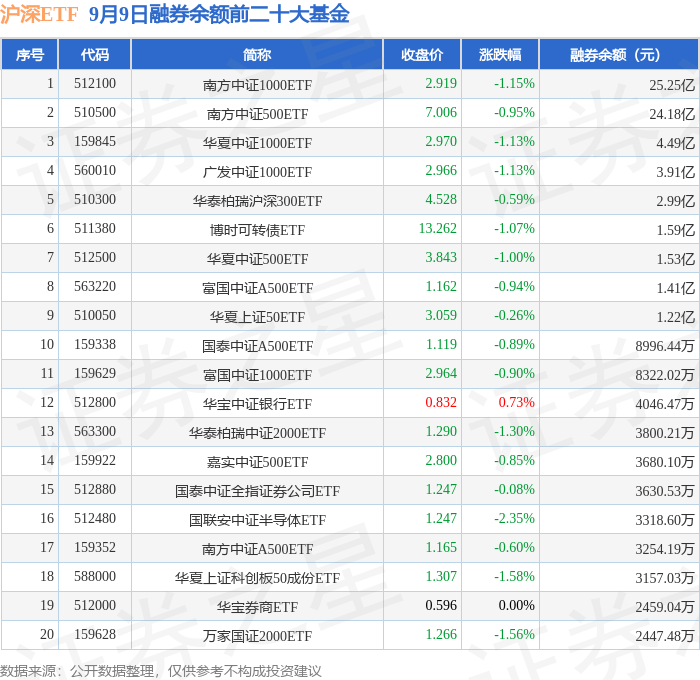Screen dimensions: 700x680
Task: Select the code 512100
Action: pyautogui.click(x=95, y=83)
